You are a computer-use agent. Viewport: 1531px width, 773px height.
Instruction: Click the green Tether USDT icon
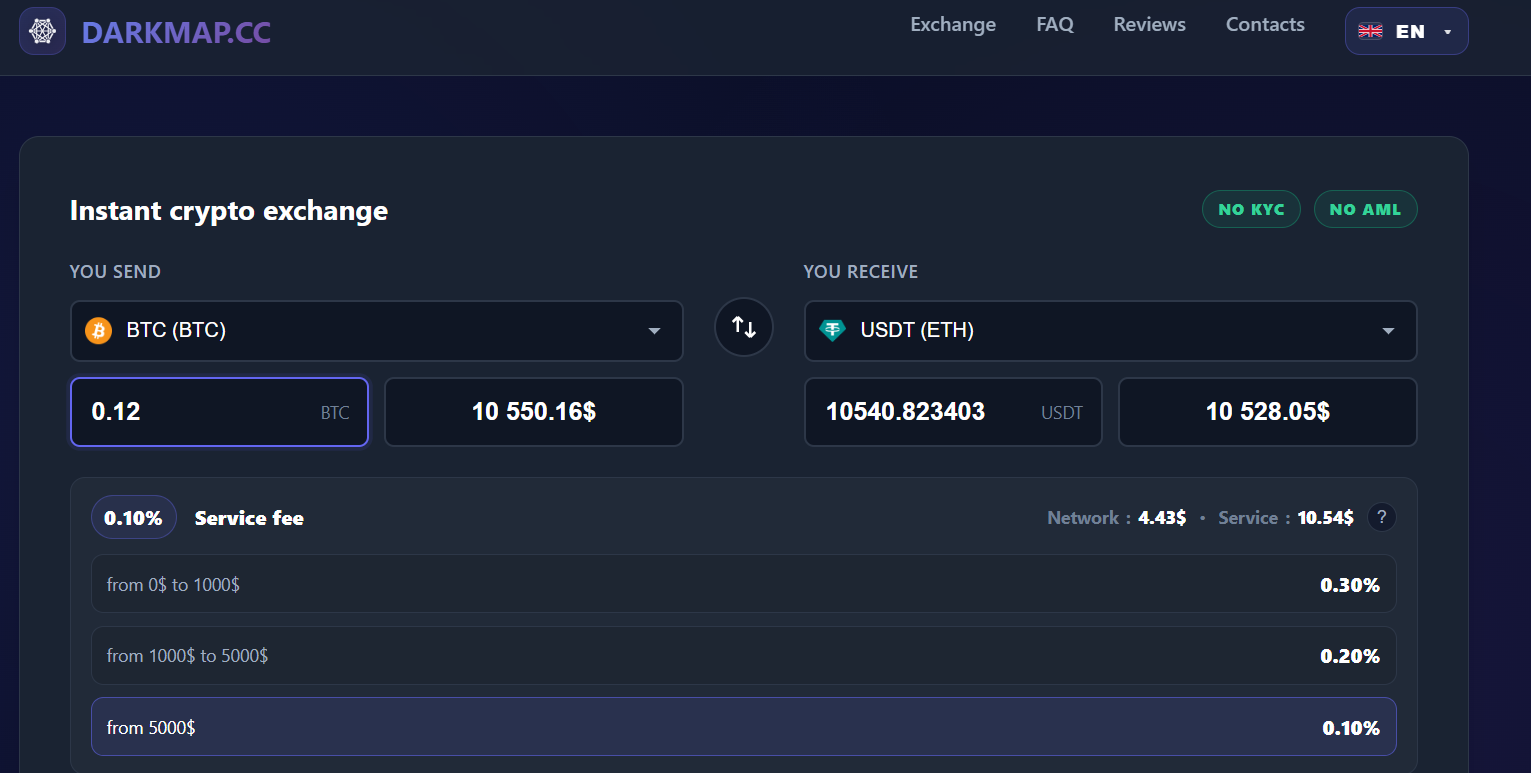pyautogui.click(x=832, y=330)
